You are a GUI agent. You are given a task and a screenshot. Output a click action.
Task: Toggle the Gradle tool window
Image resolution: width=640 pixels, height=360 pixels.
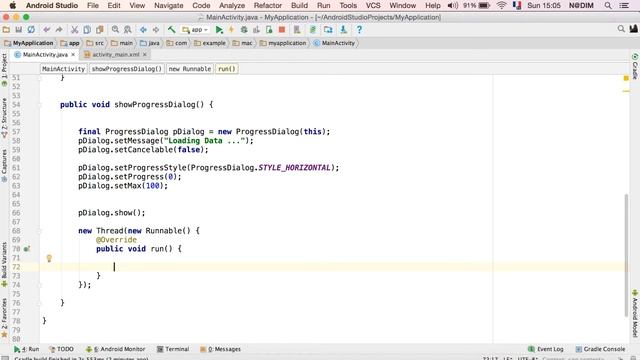635,66
